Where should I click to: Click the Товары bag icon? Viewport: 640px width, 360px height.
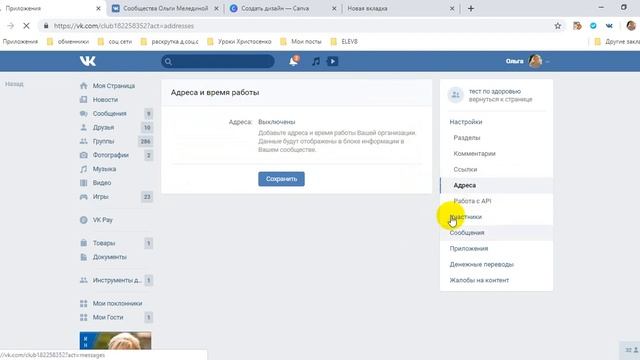pos(84,243)
